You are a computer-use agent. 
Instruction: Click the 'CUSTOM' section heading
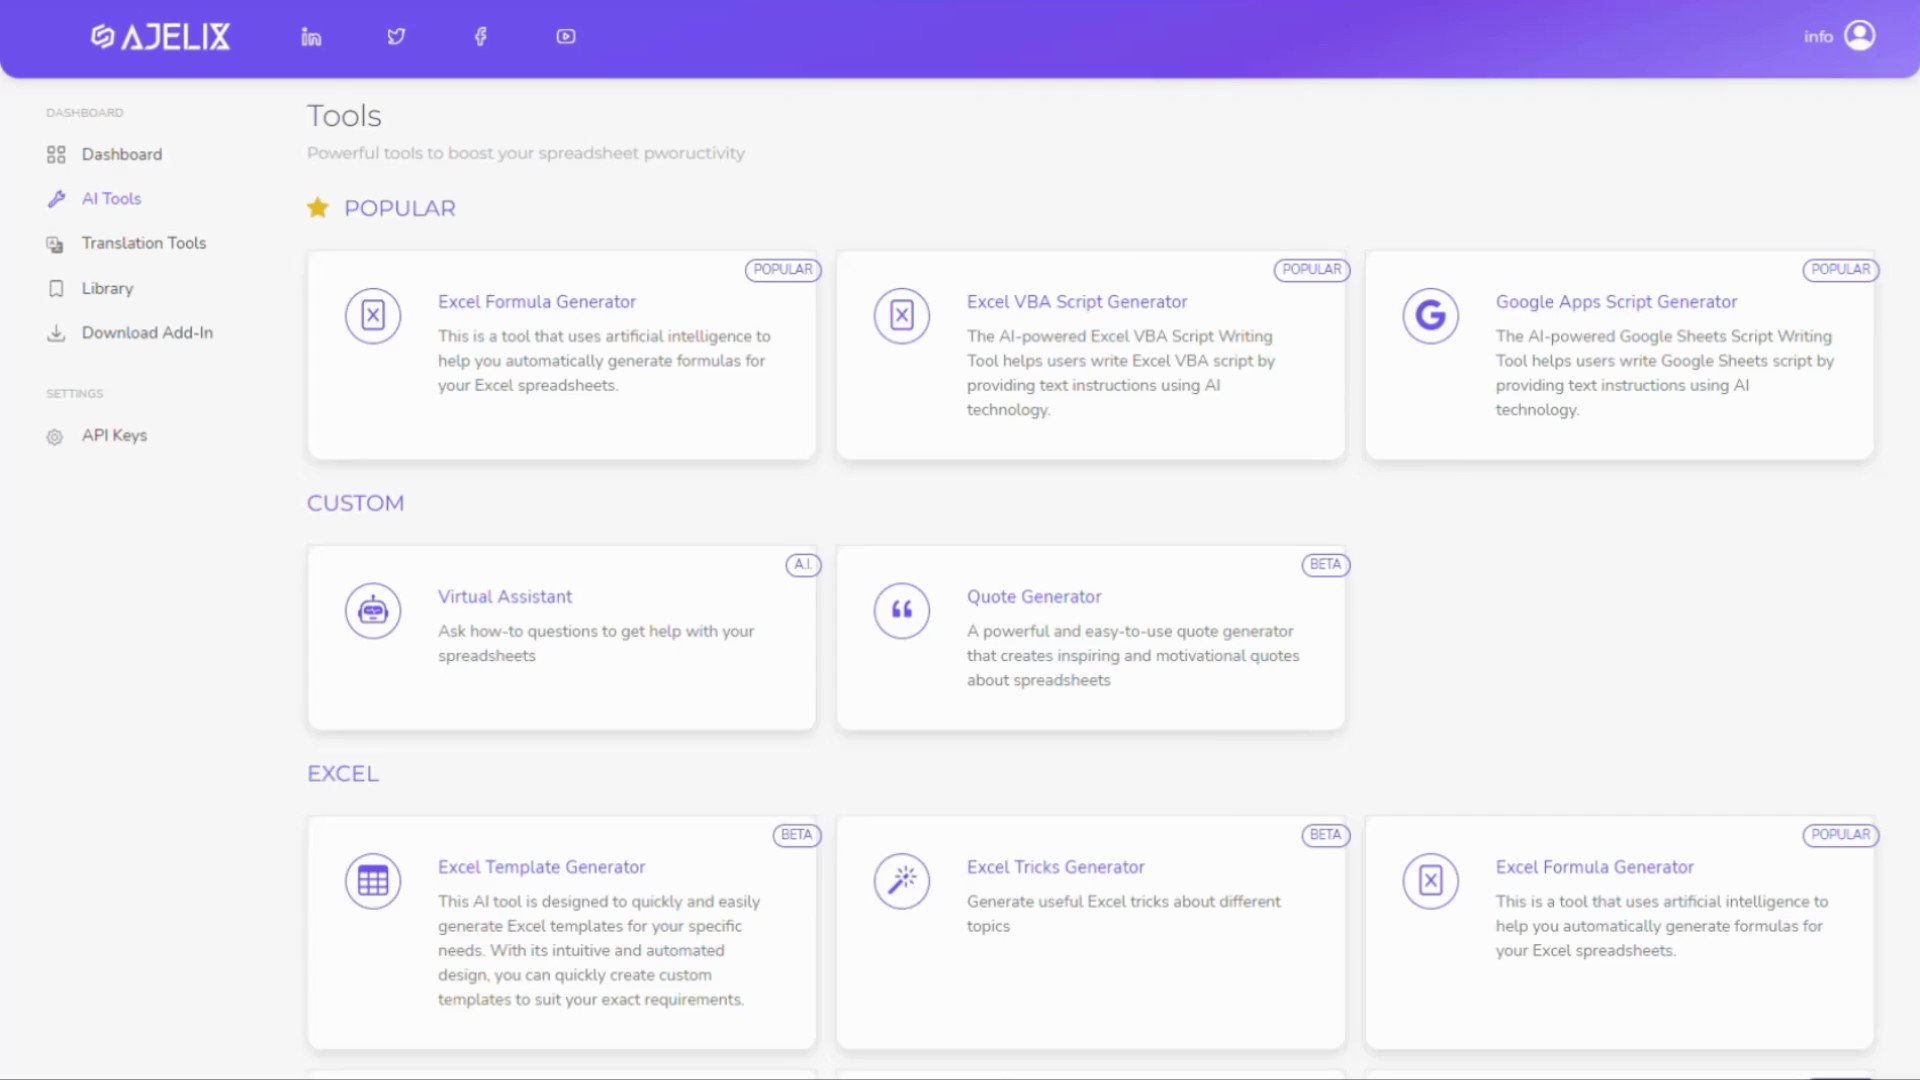tap(355, 503)
